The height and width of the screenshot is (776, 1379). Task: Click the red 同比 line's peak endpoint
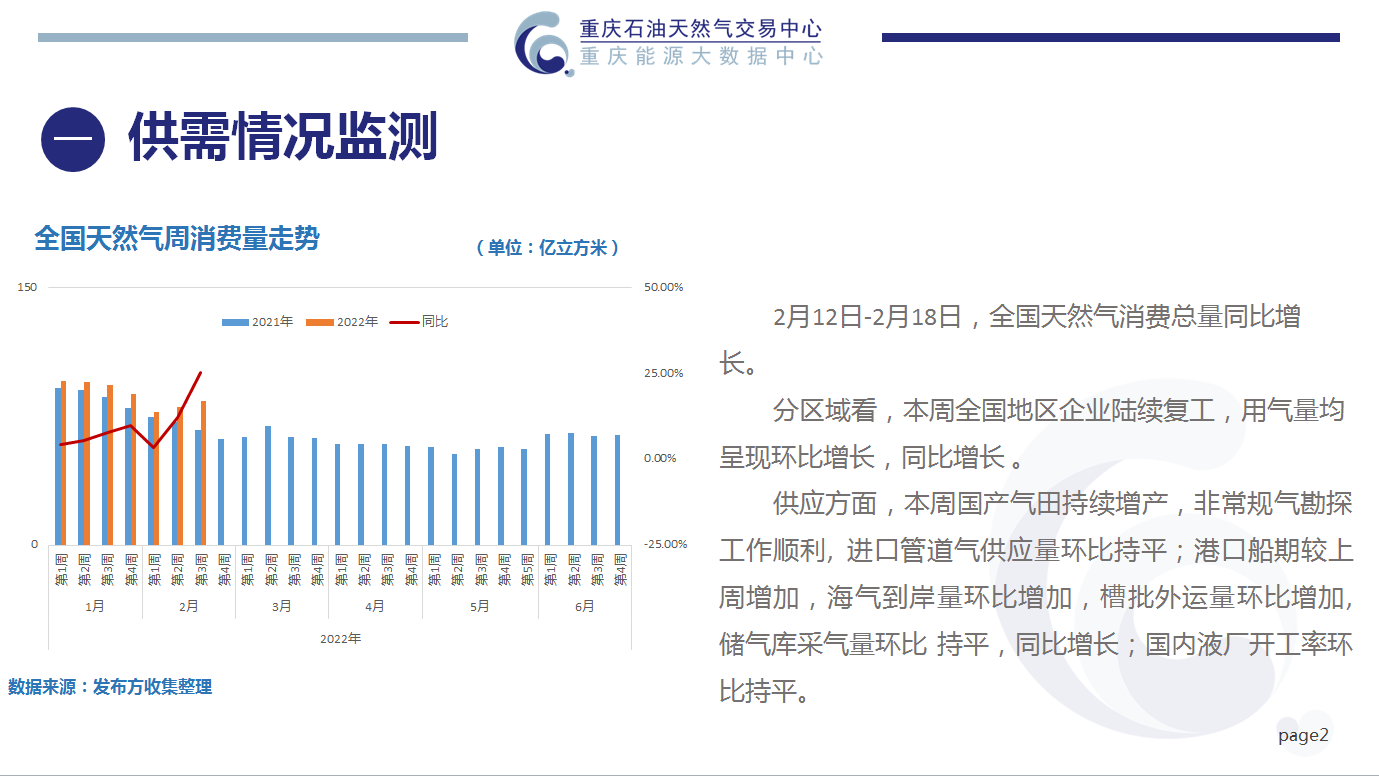pos(201,373)
